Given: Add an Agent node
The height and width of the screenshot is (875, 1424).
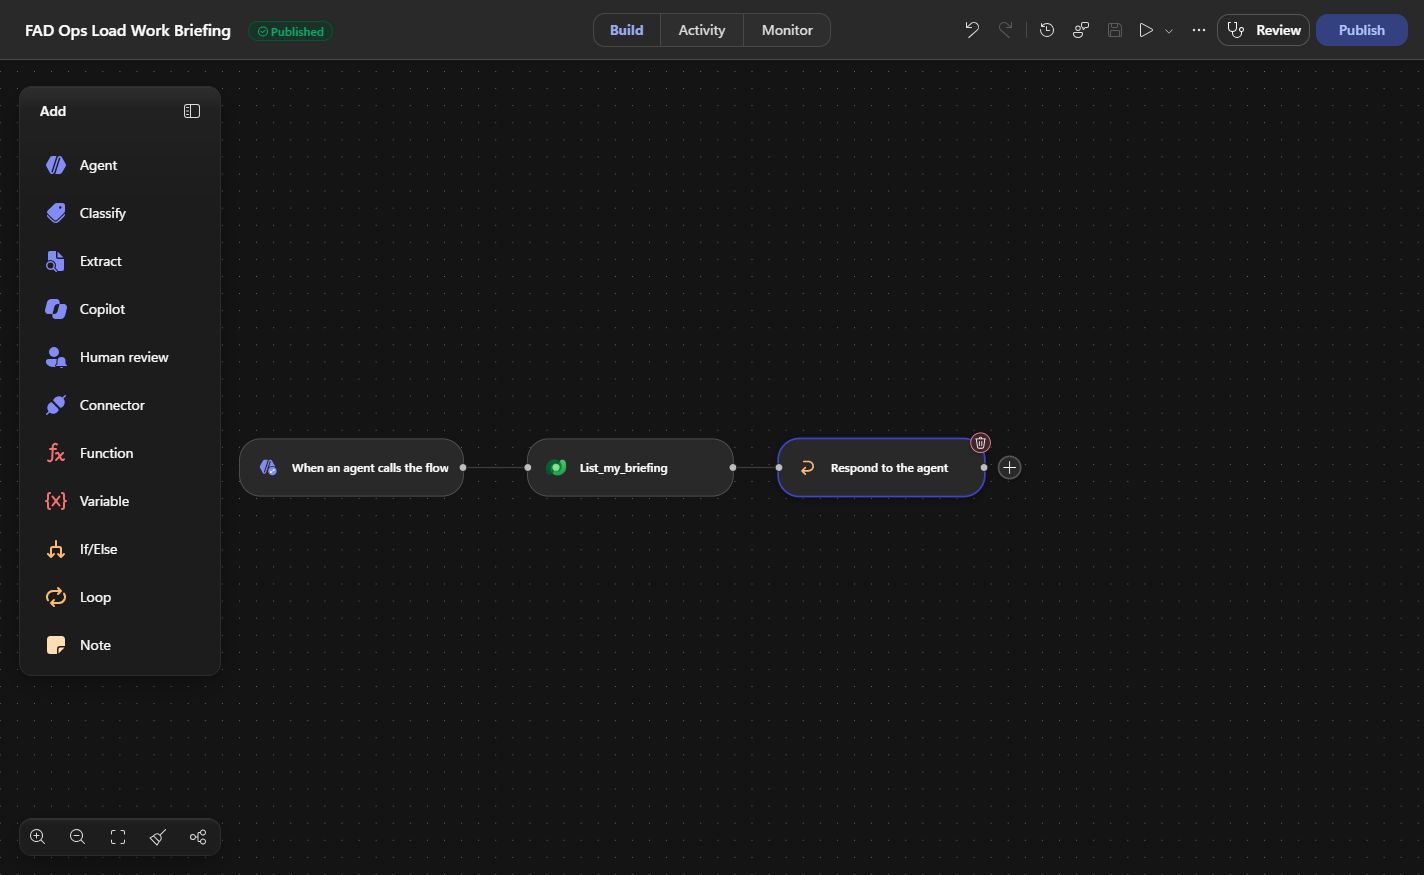Looking at the screenshot, I should tap(120, 165).
